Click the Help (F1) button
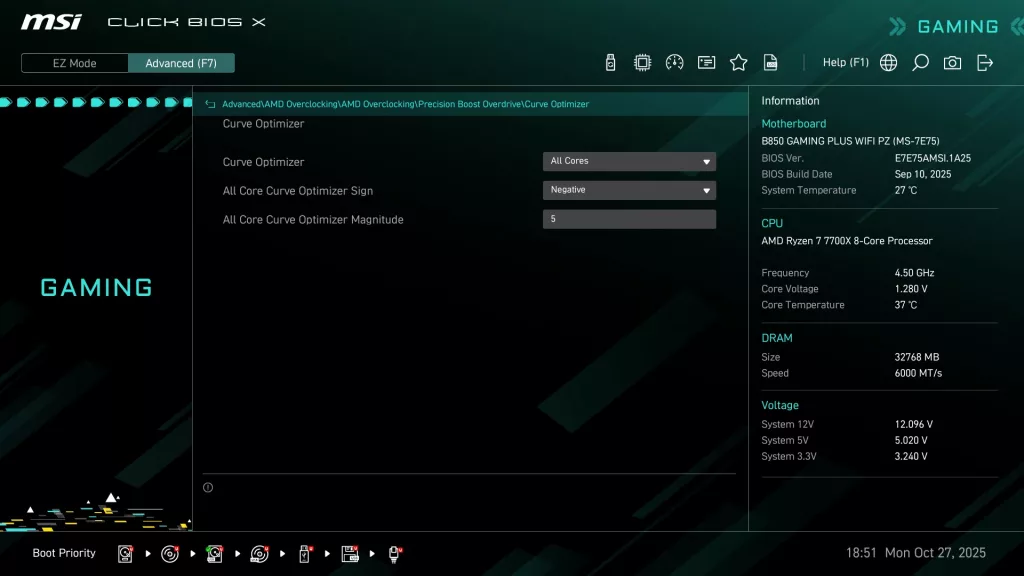 tap(845, 62)
